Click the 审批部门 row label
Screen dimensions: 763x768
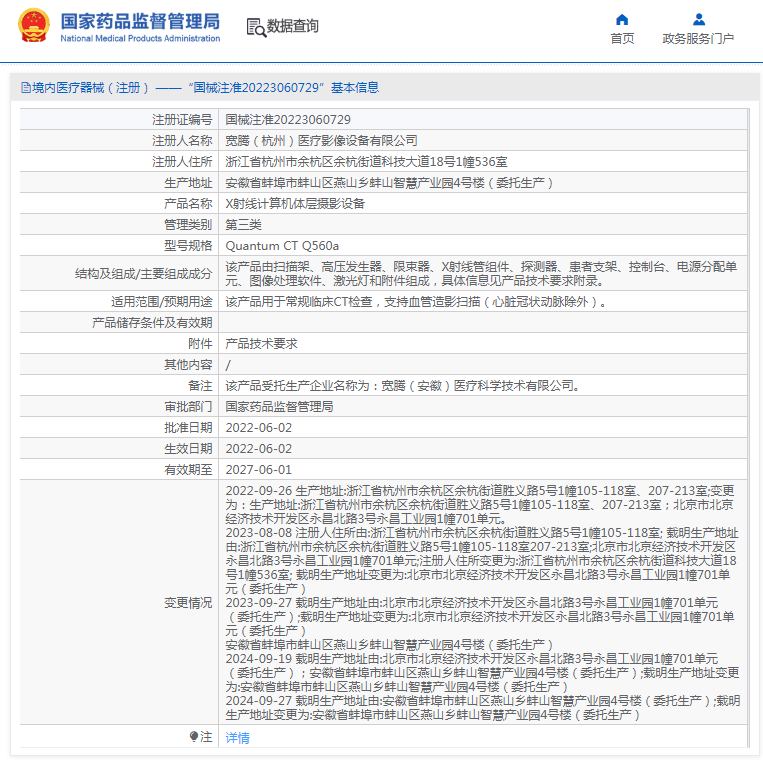coord(188,407)
